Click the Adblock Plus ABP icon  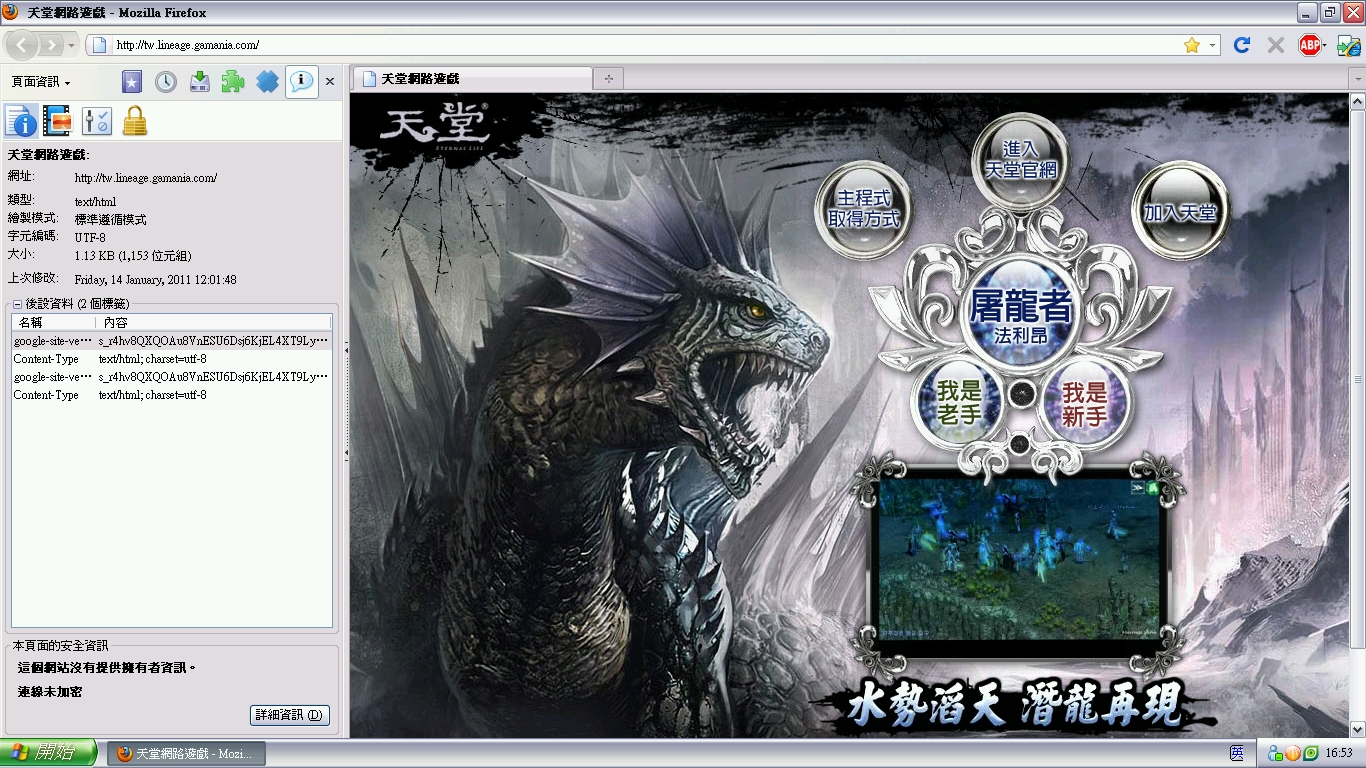1310,45
